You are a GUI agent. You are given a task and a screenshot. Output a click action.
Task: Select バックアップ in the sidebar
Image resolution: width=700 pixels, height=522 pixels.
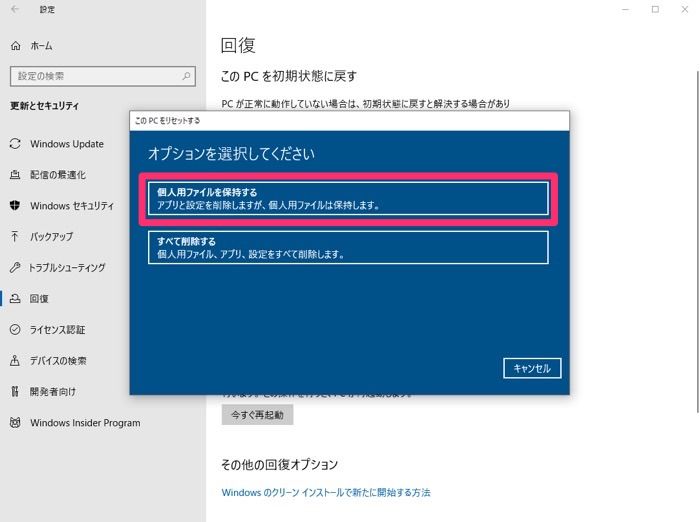pyautogui.click(x=51, y=236)
